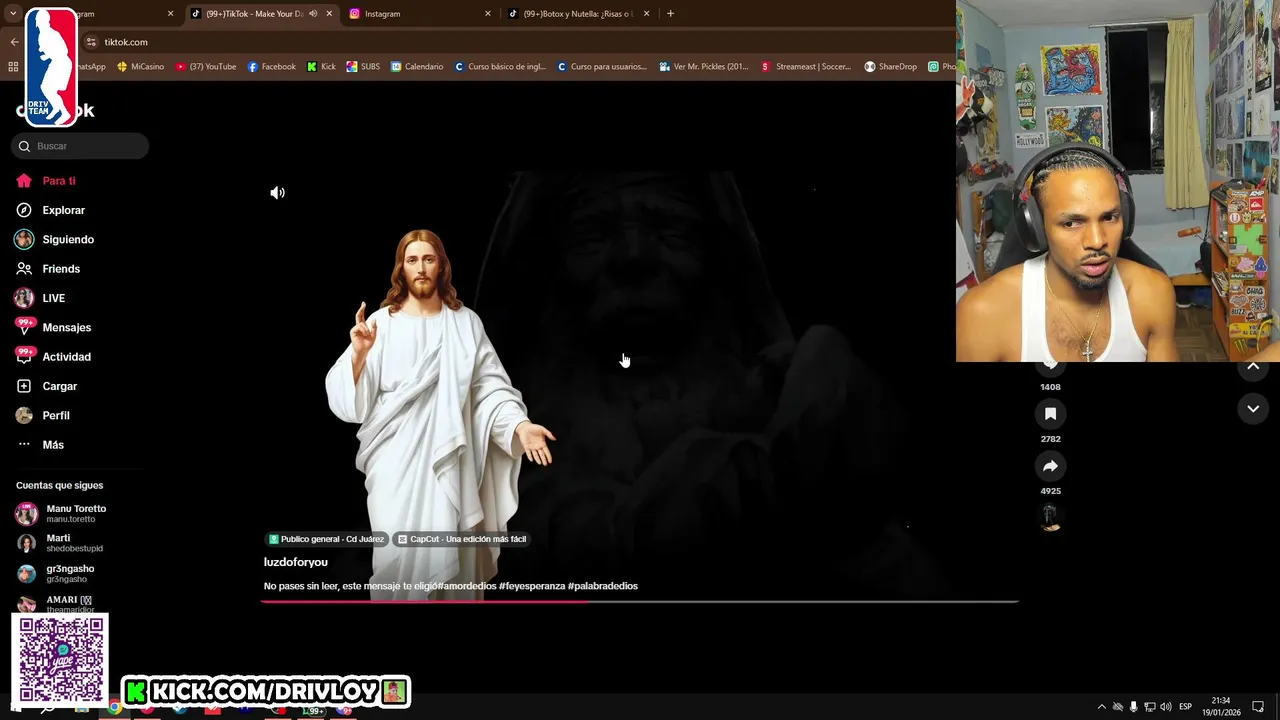The height and width of the screenshot is (720, 1280).
Task: Open gr3ngasho followed account
Action: 56,573
